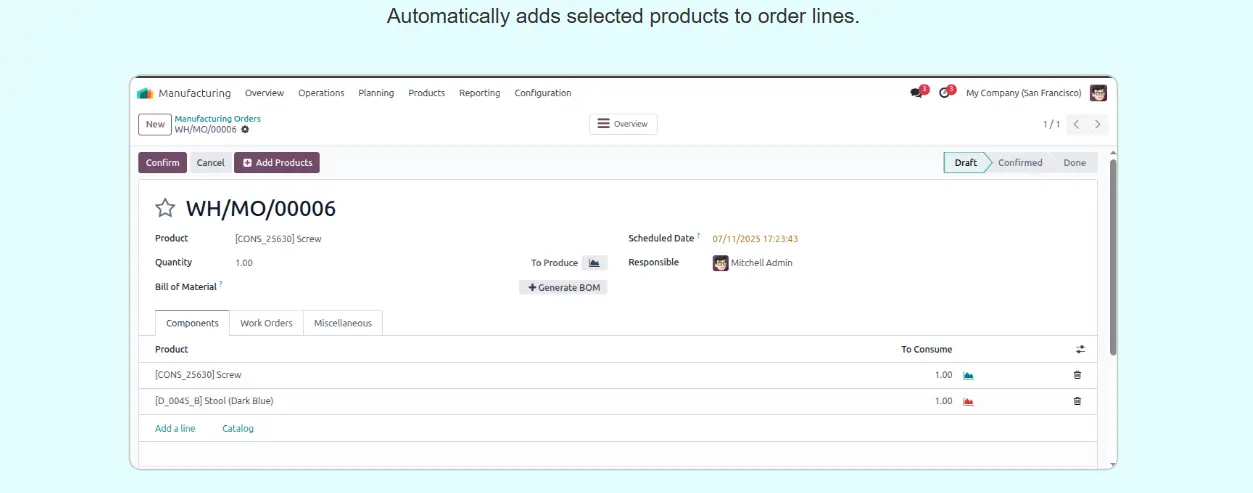This screenshot has width=1253, height=493.
Task: Delete the Stool (Dark Blue) component line
Action: 1077,401
